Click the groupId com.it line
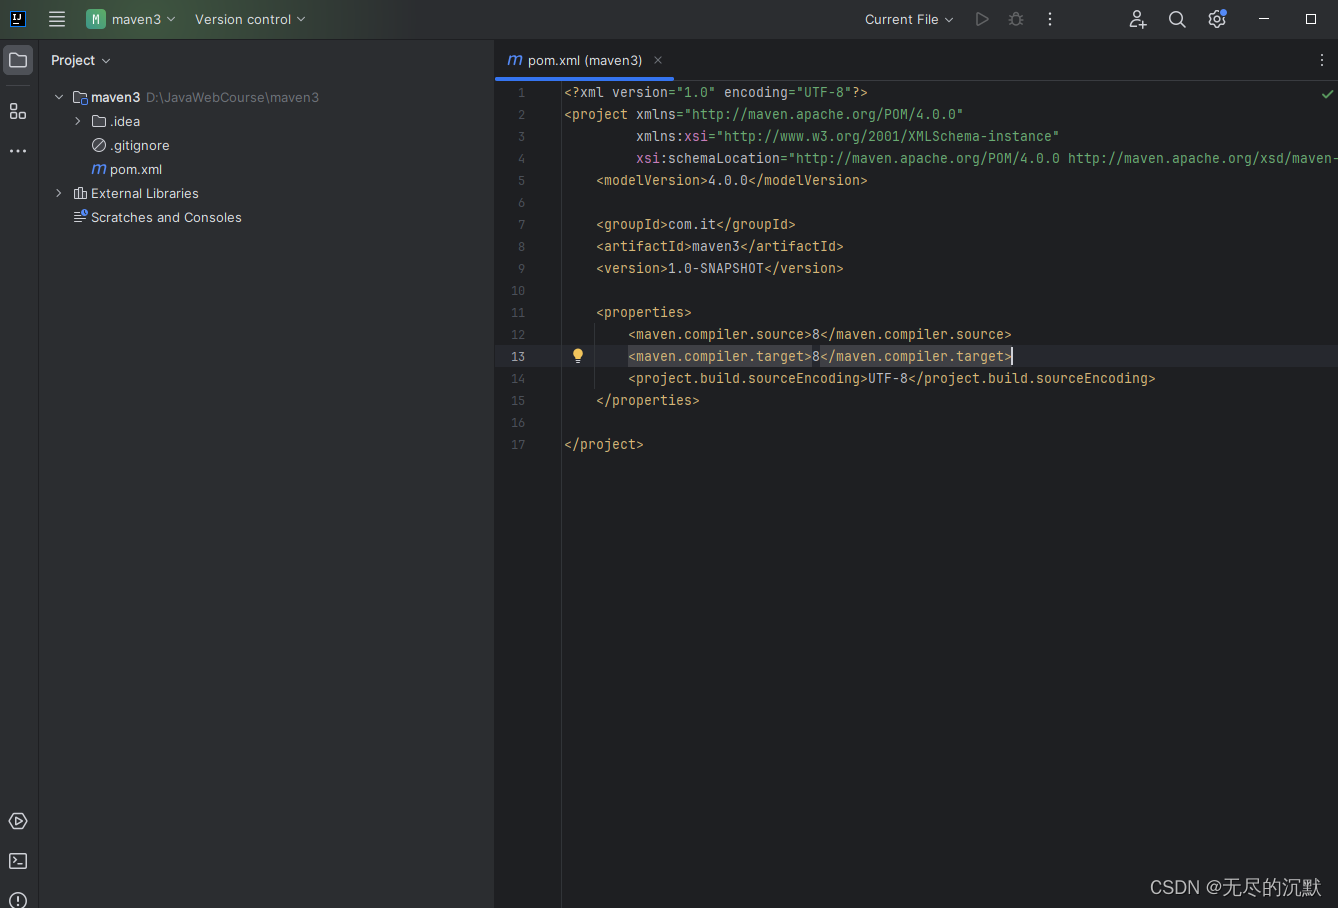Image resolution: width=1338 pixels, height=908 pixels. [x=696, y=224]
